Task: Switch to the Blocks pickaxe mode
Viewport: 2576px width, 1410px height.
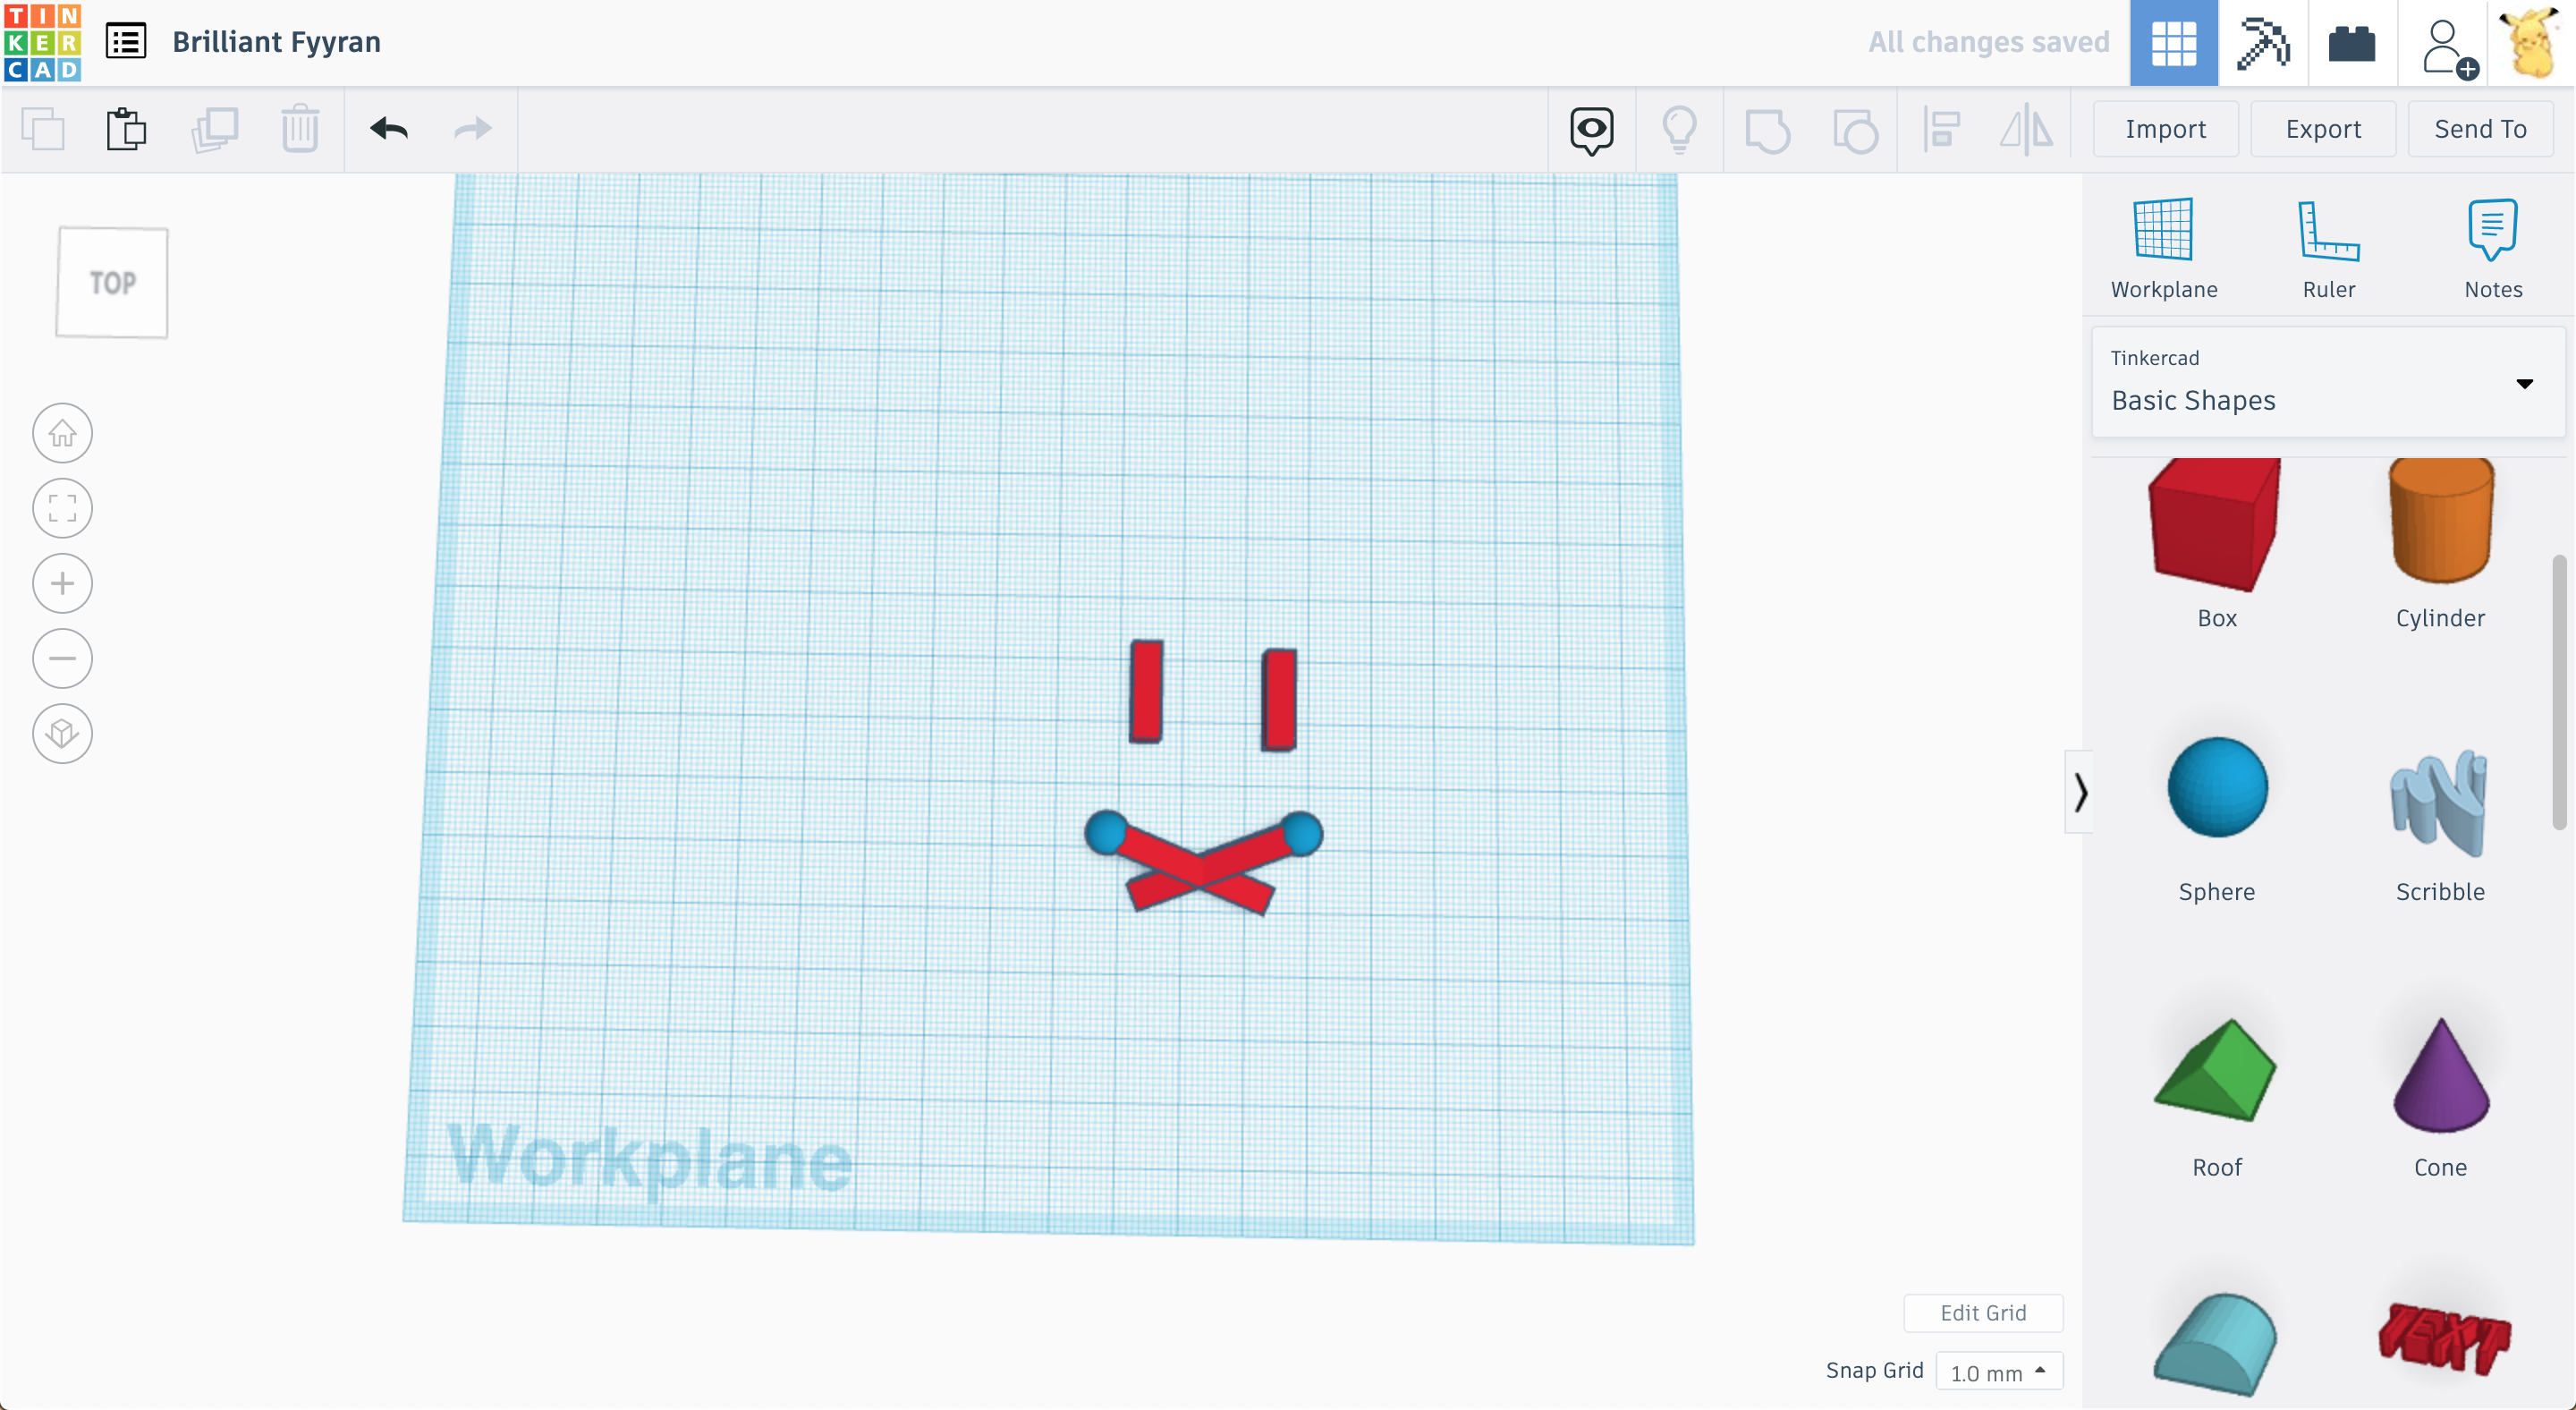Action: coord(2262,43)
